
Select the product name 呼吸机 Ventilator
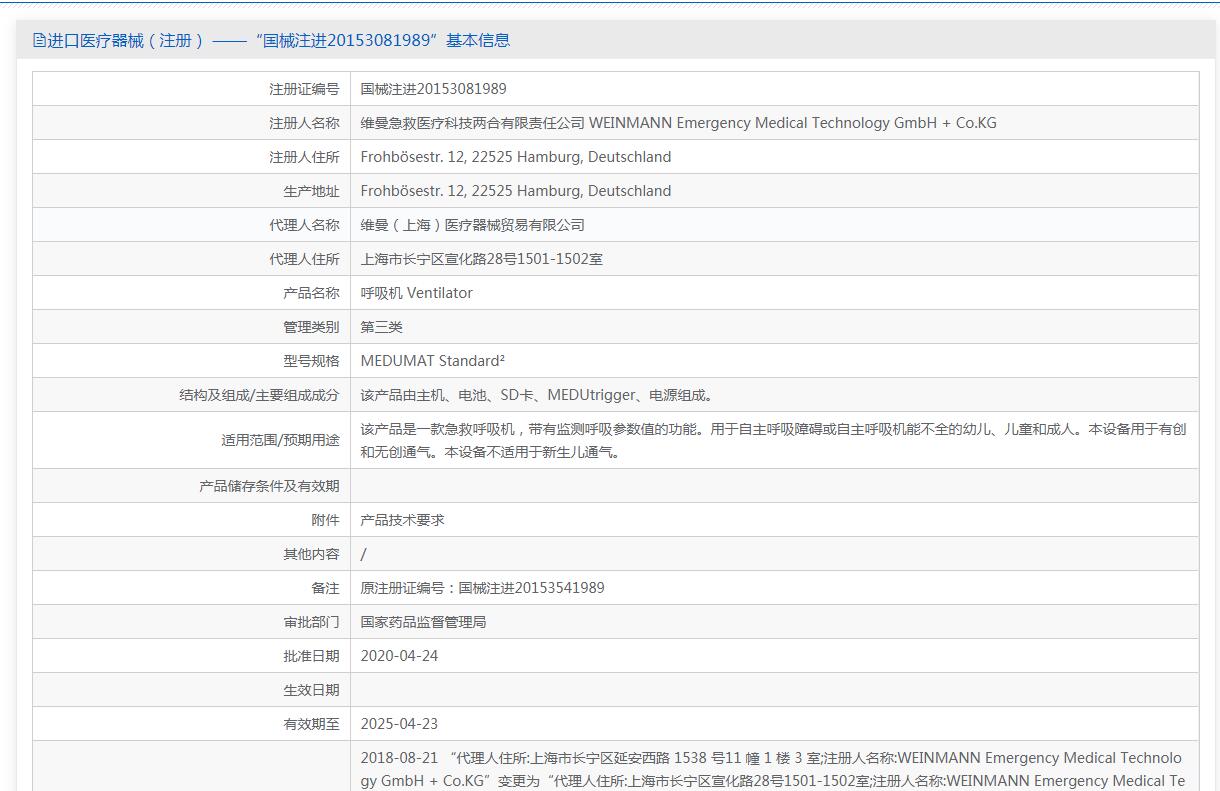point(416,293)
